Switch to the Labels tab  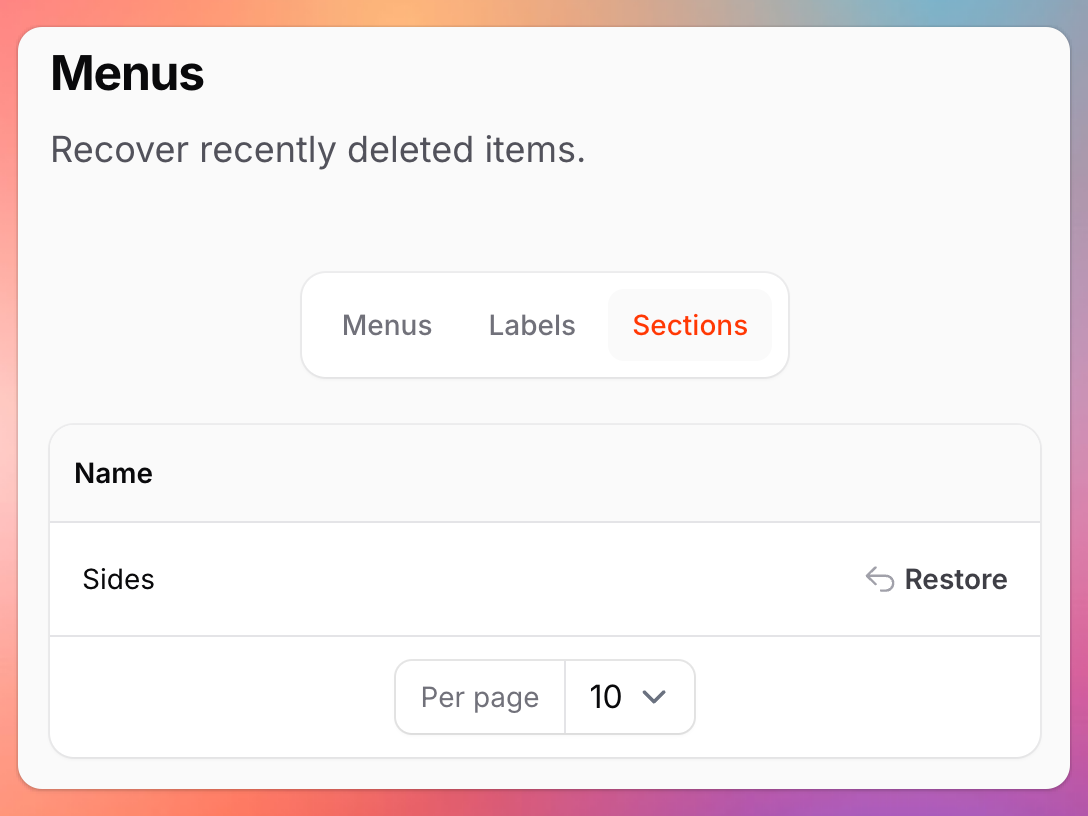click(x=532, y=325)
